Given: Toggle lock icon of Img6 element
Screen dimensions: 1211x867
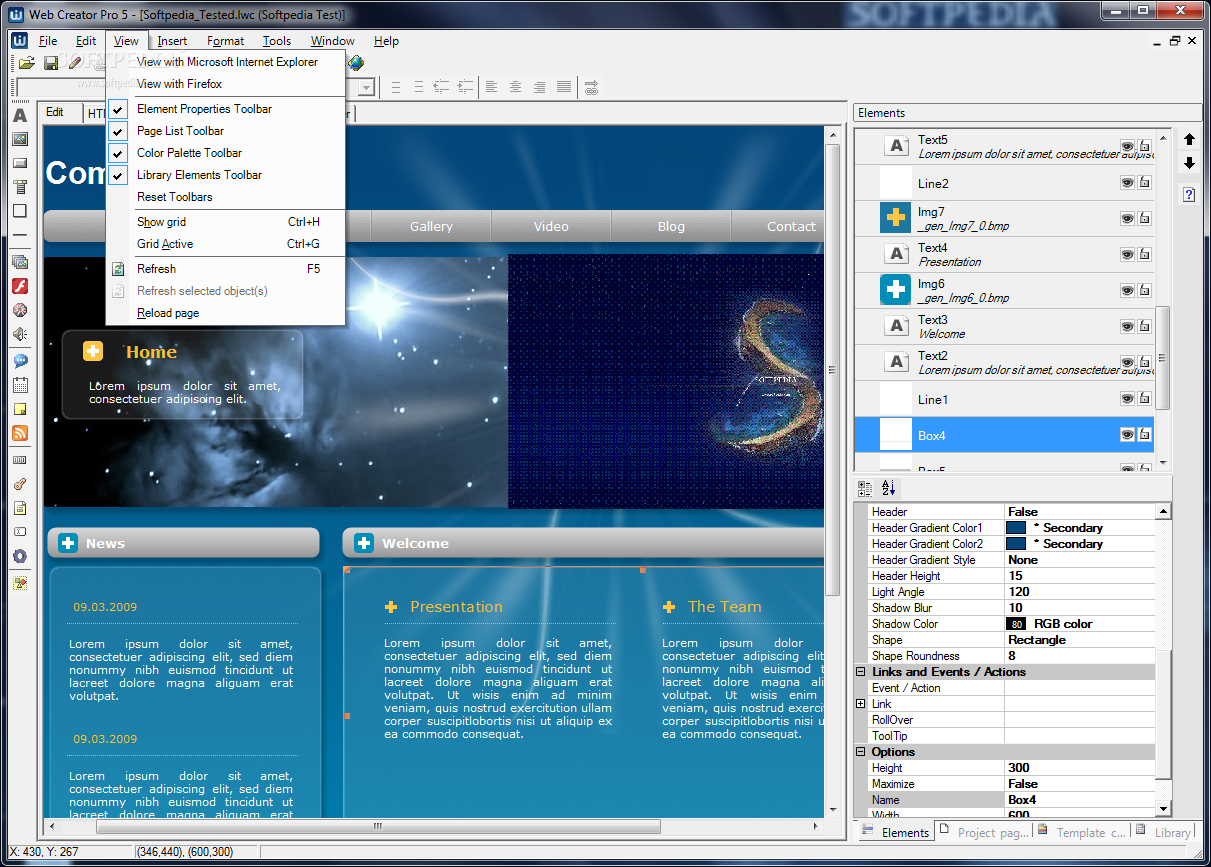Looking at the screenshot, I should (x=1144, y=291).
